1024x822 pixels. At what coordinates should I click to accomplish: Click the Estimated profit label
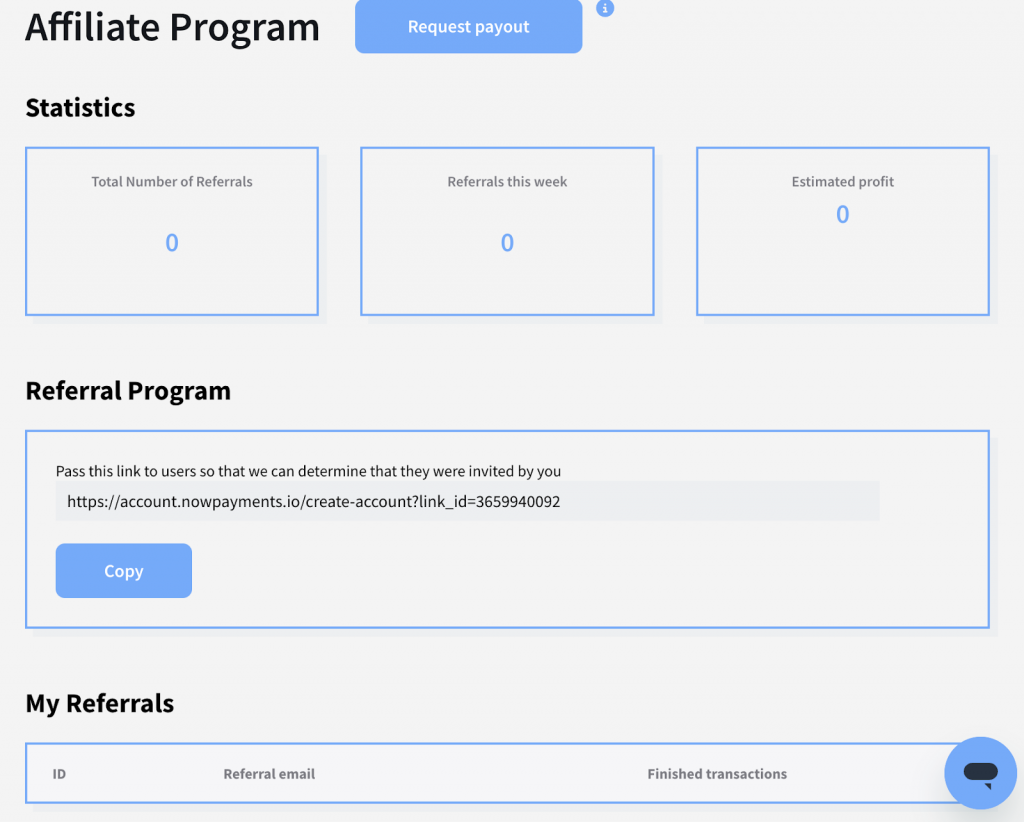click(x=842, y=182)
